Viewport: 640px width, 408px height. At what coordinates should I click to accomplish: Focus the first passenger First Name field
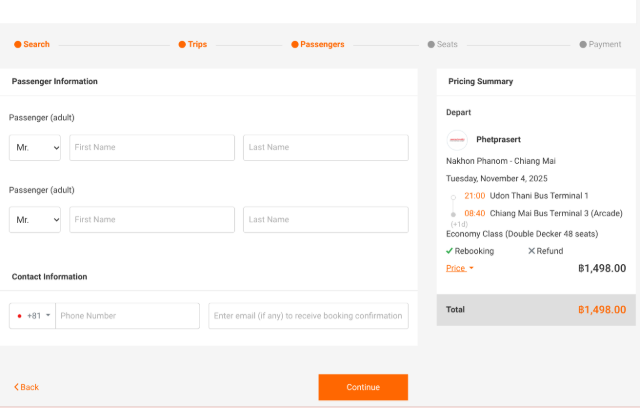coord(152,147)
